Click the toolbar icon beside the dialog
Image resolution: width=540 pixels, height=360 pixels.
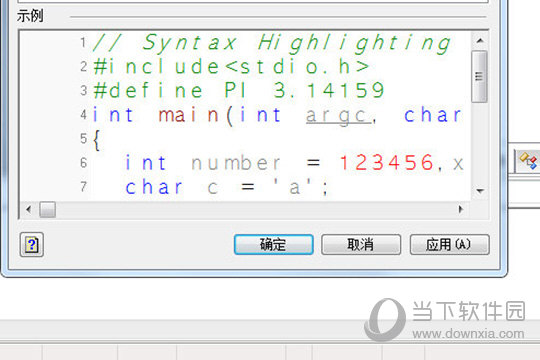tap(528, 161)
